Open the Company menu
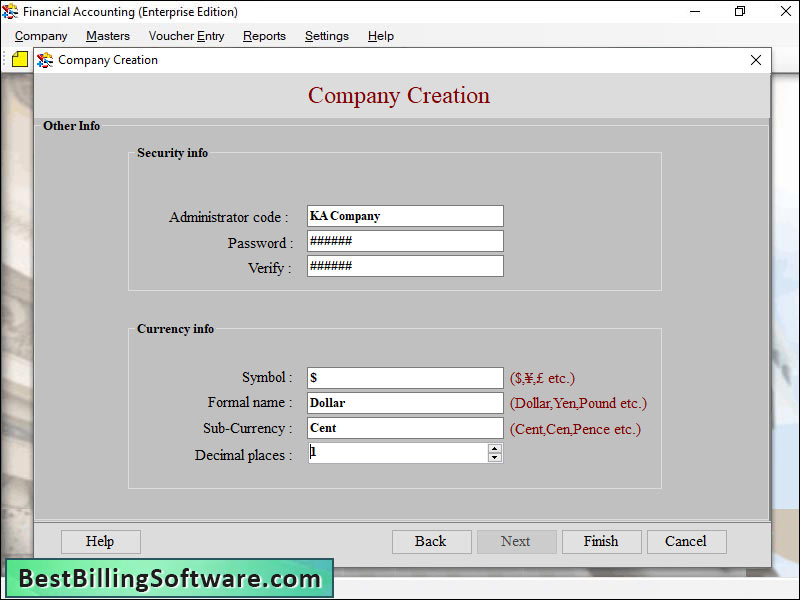This screenshot has width=800, height=600. pyautogui.click(x=40, y=36)
